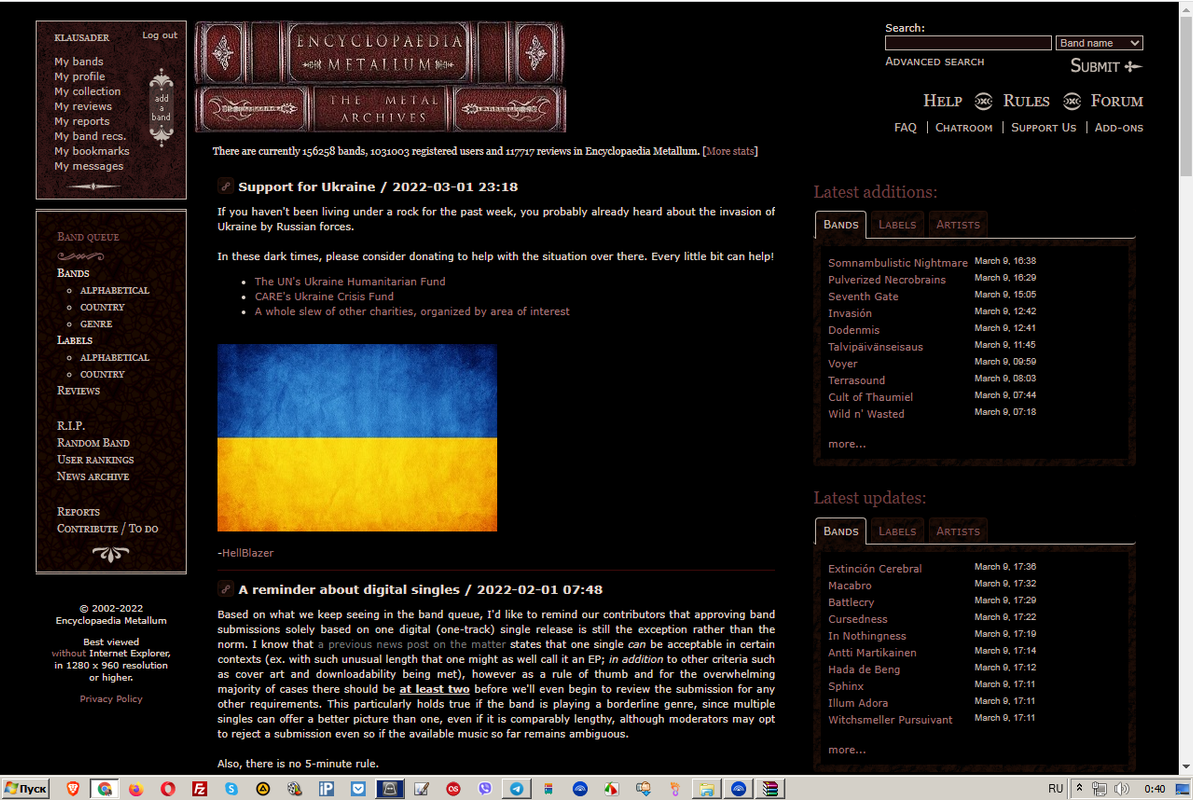The height and width of the screenshot is (800, 1193).
Task: Click 'more...' under Latest additions
Action: [847, 444]
